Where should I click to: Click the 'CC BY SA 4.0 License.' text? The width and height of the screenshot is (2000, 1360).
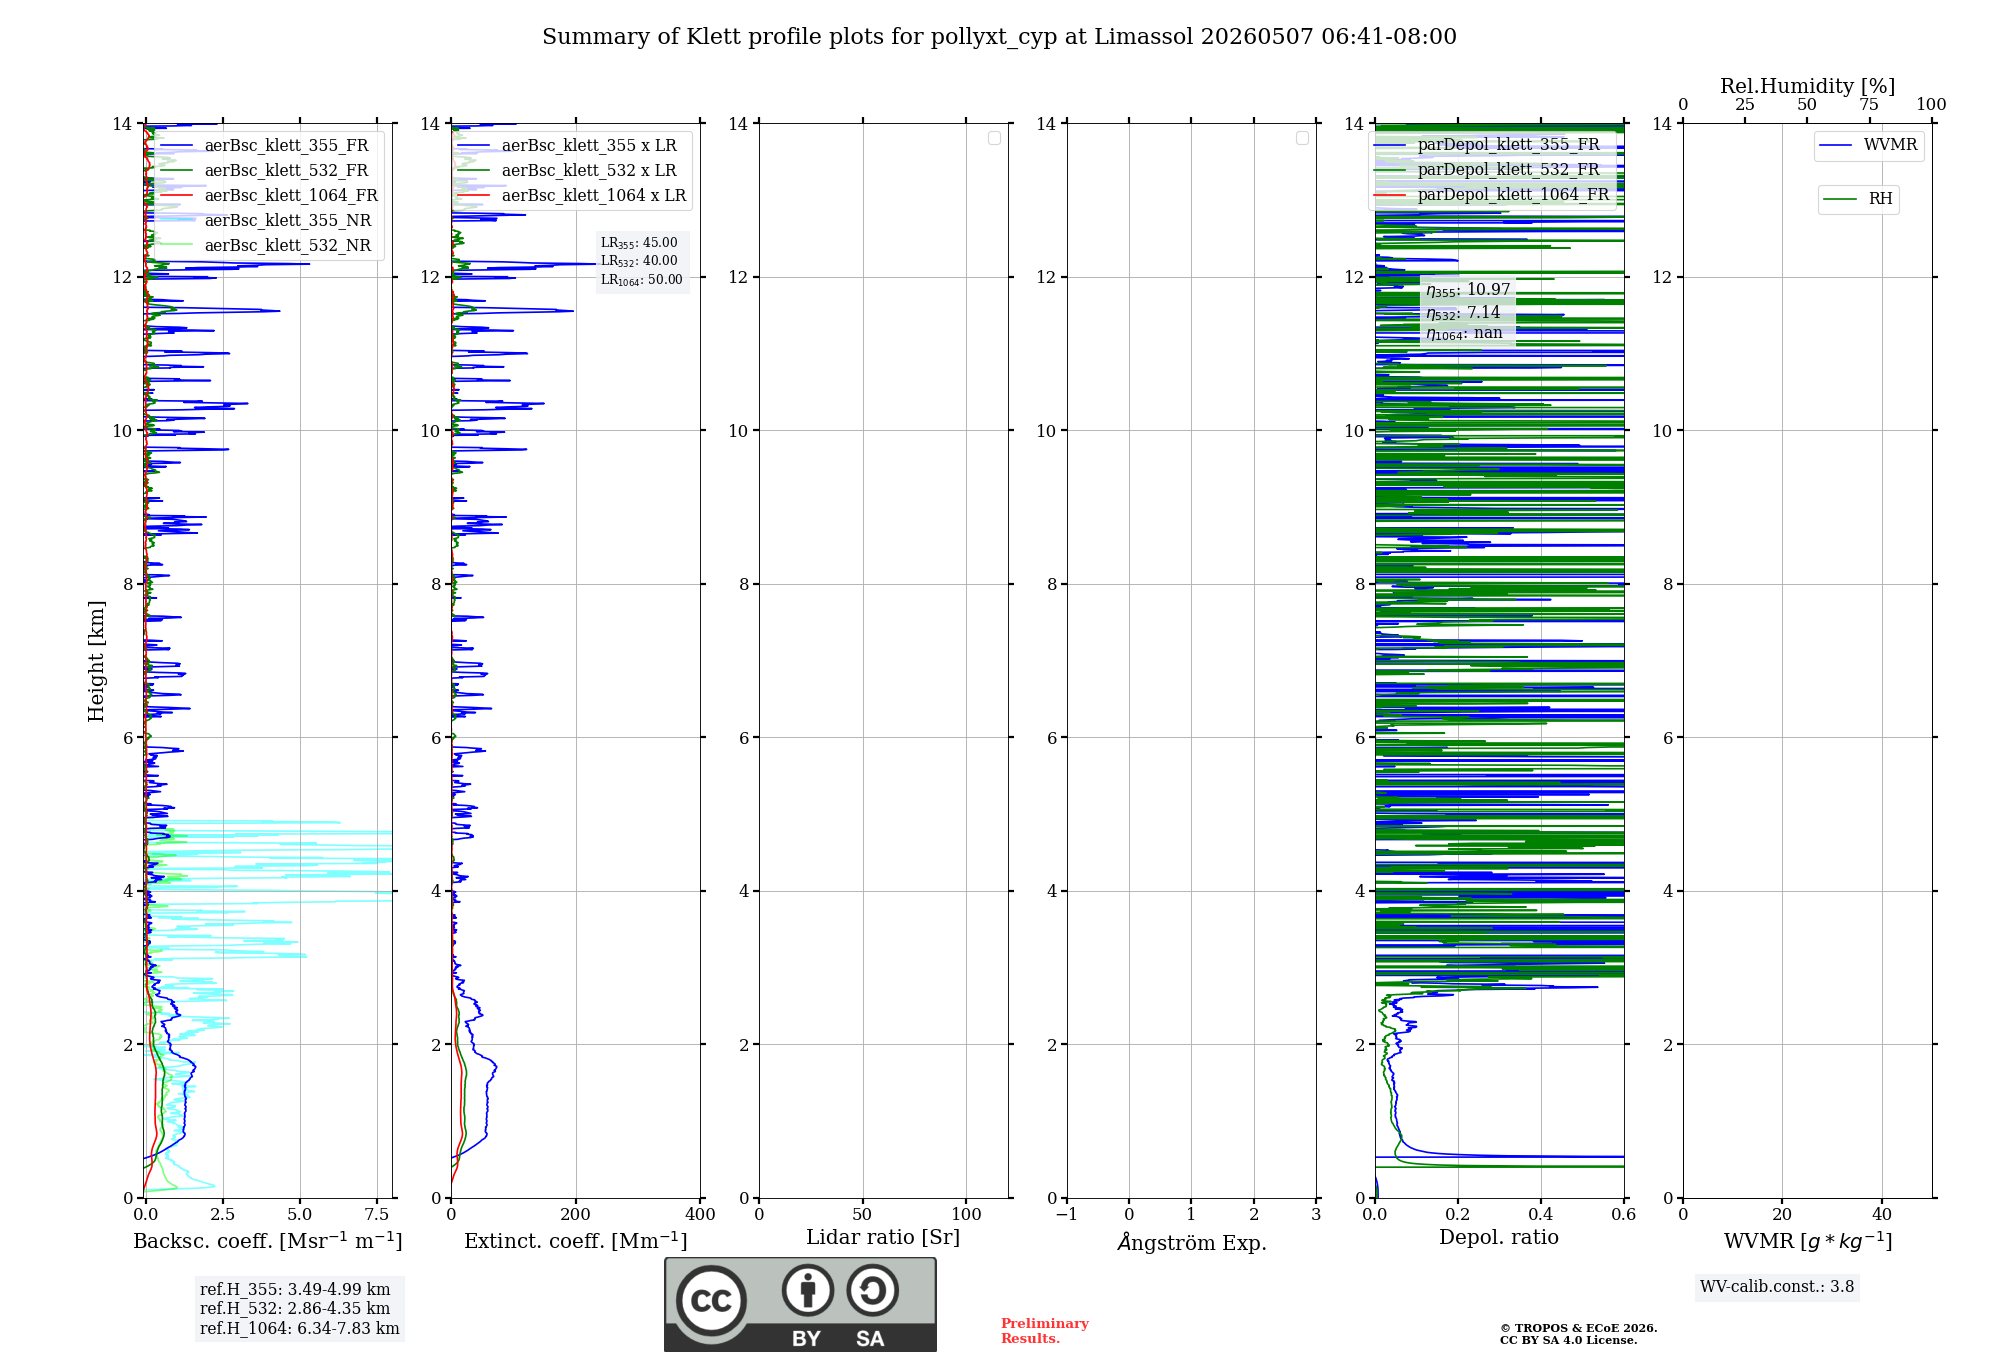pyautogui.click(x=1569, y=1341)
